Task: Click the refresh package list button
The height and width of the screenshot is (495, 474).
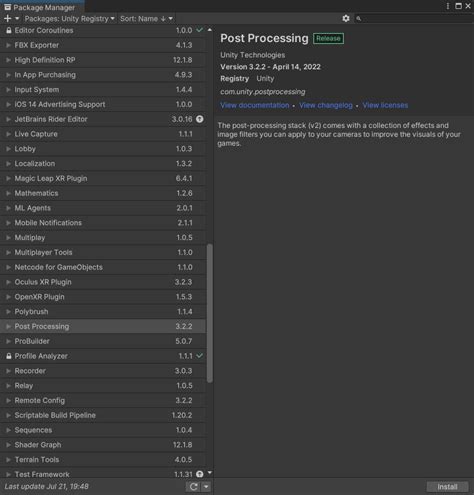Action: coord(193,487)
